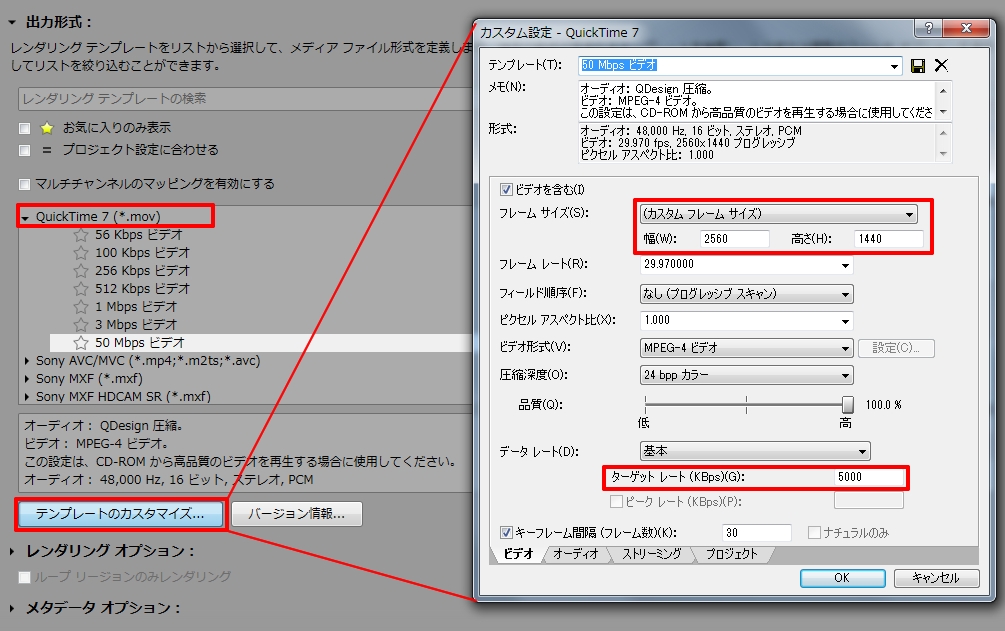Screen dimensions: 1005x631
Task: Favorite the 3 Mbps ビデオ template star
Action: point(81,324)
